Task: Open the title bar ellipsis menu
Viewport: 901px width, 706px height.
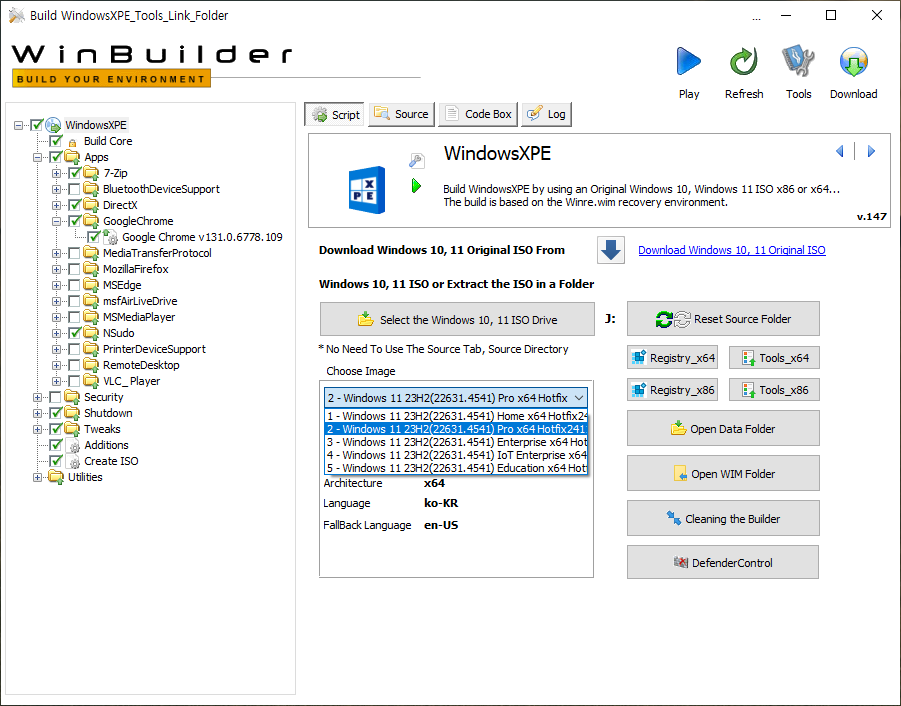Action: pos(756,17)
